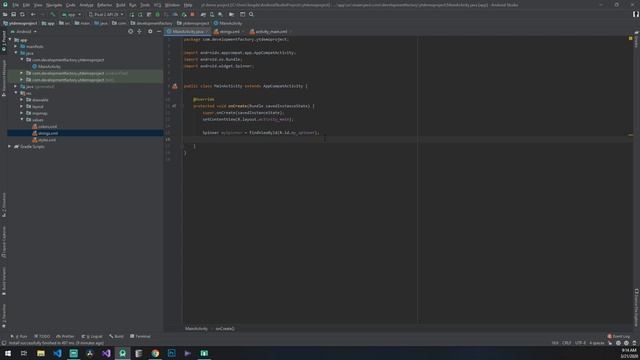640x360 pixels.
Task: Expand the manifests folder arrow
Action: coord(16,47)
